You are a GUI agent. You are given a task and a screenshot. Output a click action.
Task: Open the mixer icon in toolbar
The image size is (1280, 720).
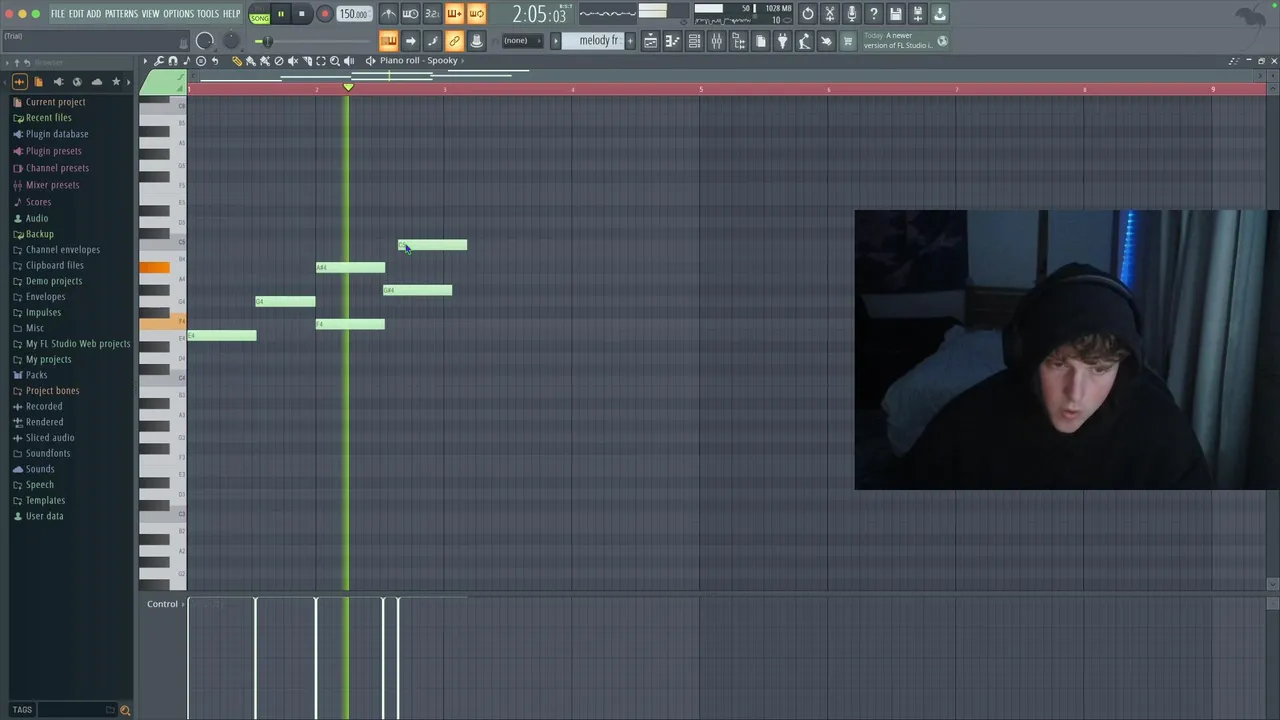pos(716,41)
